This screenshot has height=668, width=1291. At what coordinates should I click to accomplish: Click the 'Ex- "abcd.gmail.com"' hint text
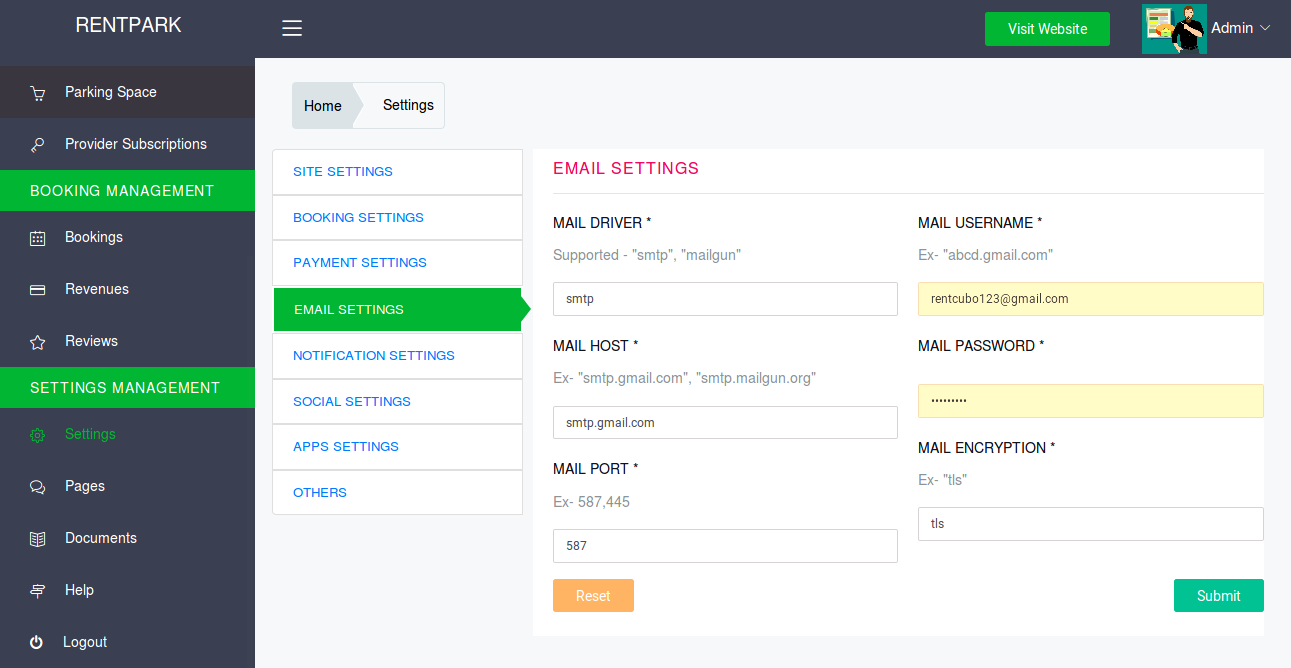985,255
